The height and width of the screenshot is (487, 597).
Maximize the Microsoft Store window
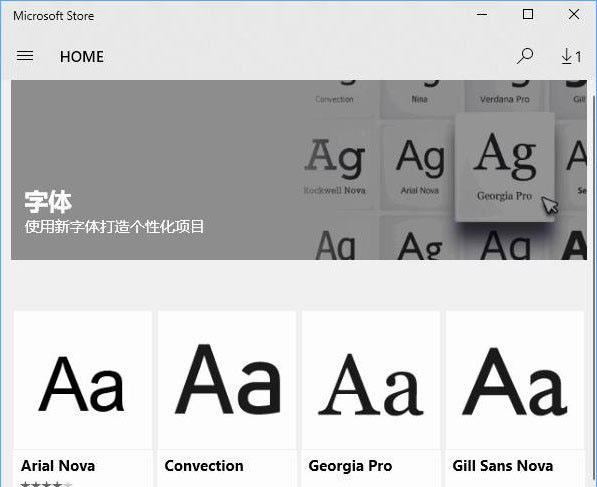(x=528, y=14)
